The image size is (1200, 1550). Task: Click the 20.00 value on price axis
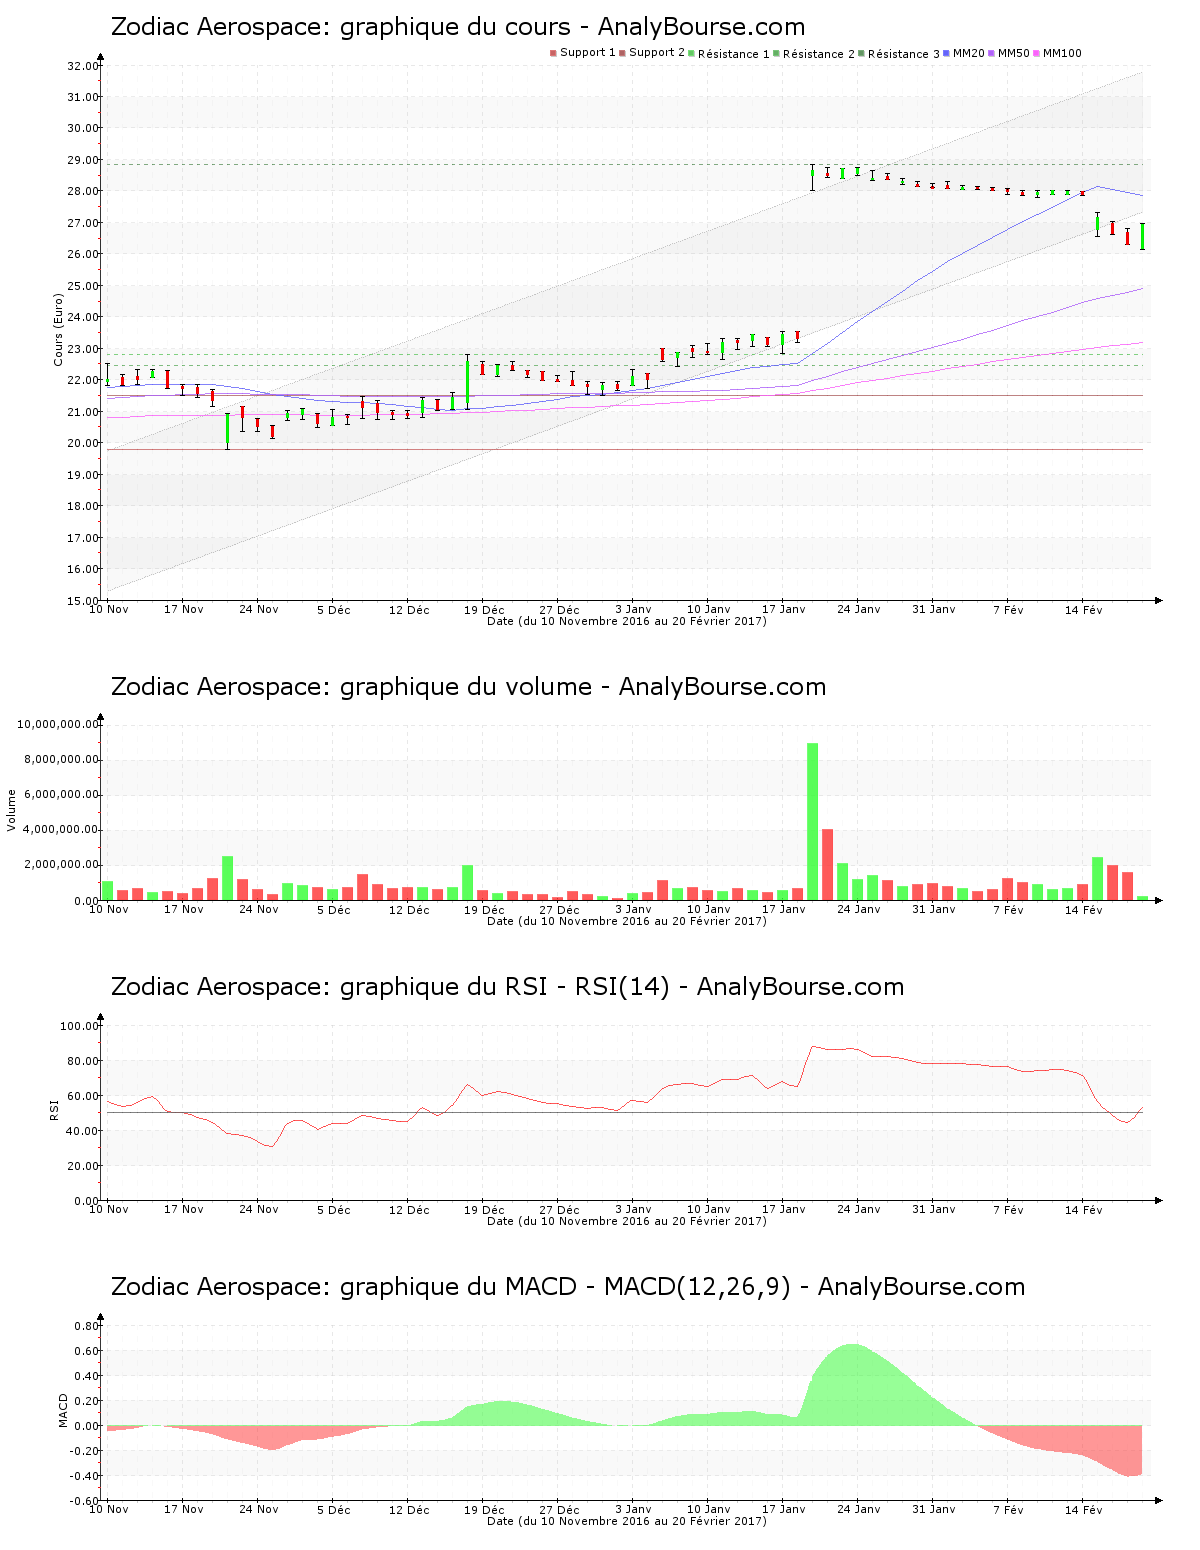point(83,443)
